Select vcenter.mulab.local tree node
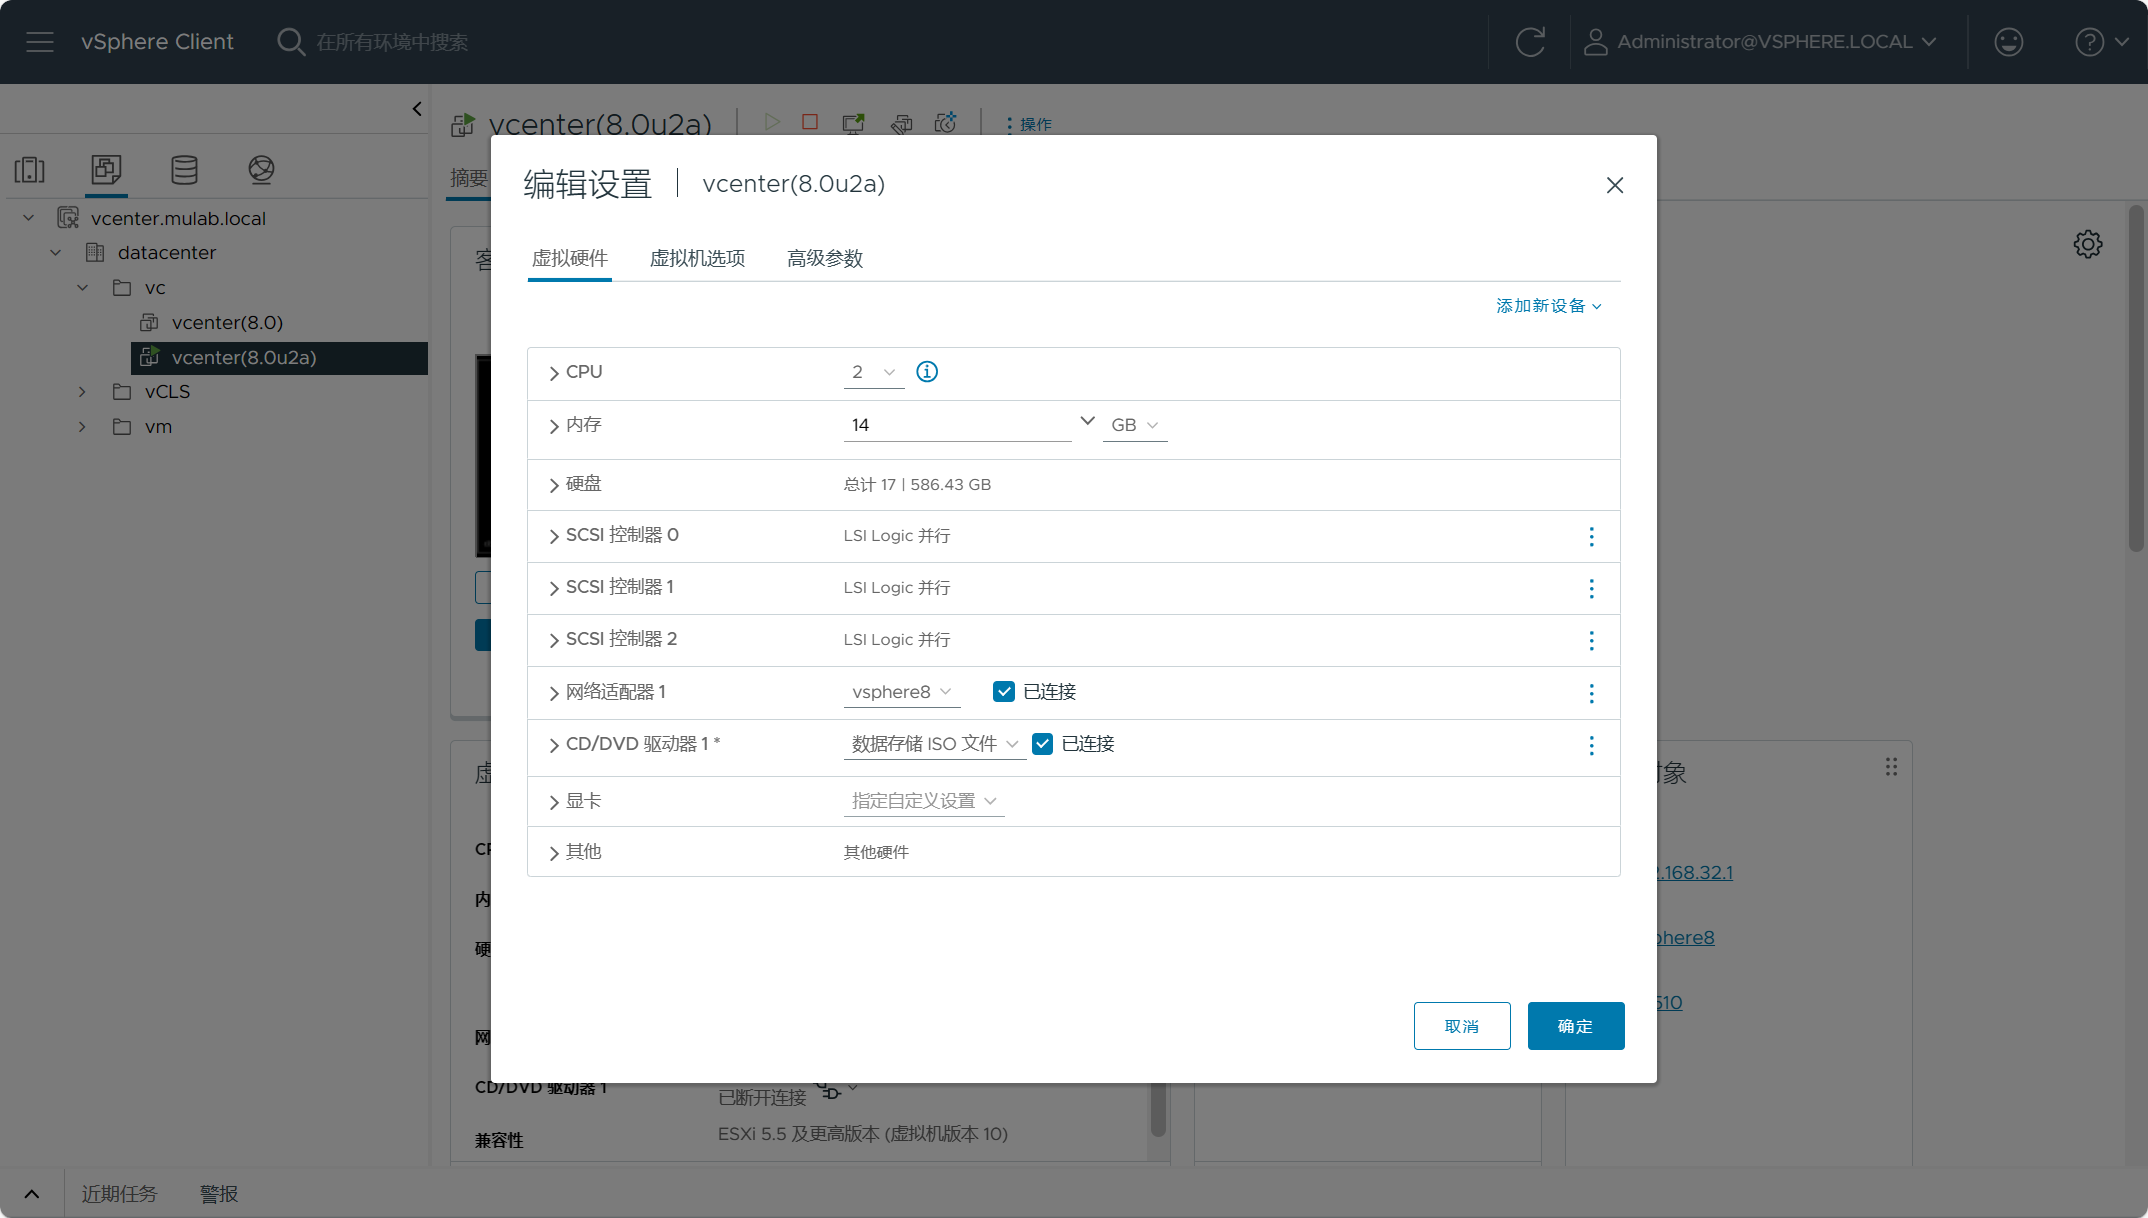Screen dimensions: 2148x1218 (x=178, y=219)
